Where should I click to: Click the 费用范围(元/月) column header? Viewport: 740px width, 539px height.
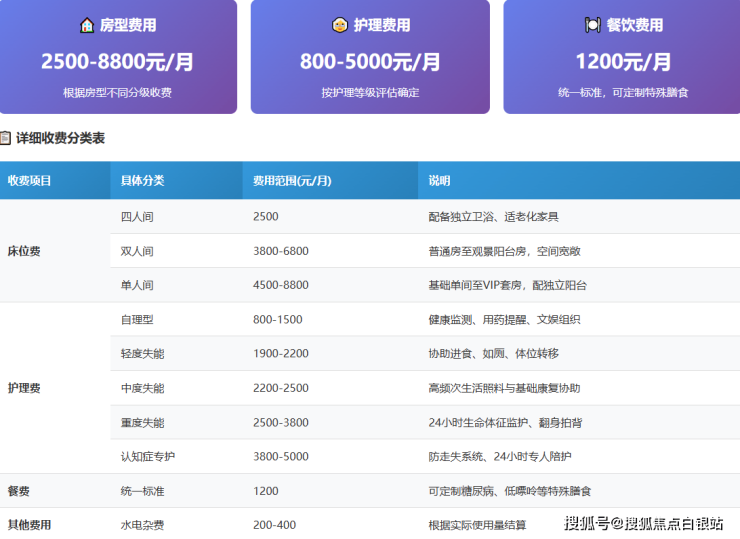click(x=292, y=181)
